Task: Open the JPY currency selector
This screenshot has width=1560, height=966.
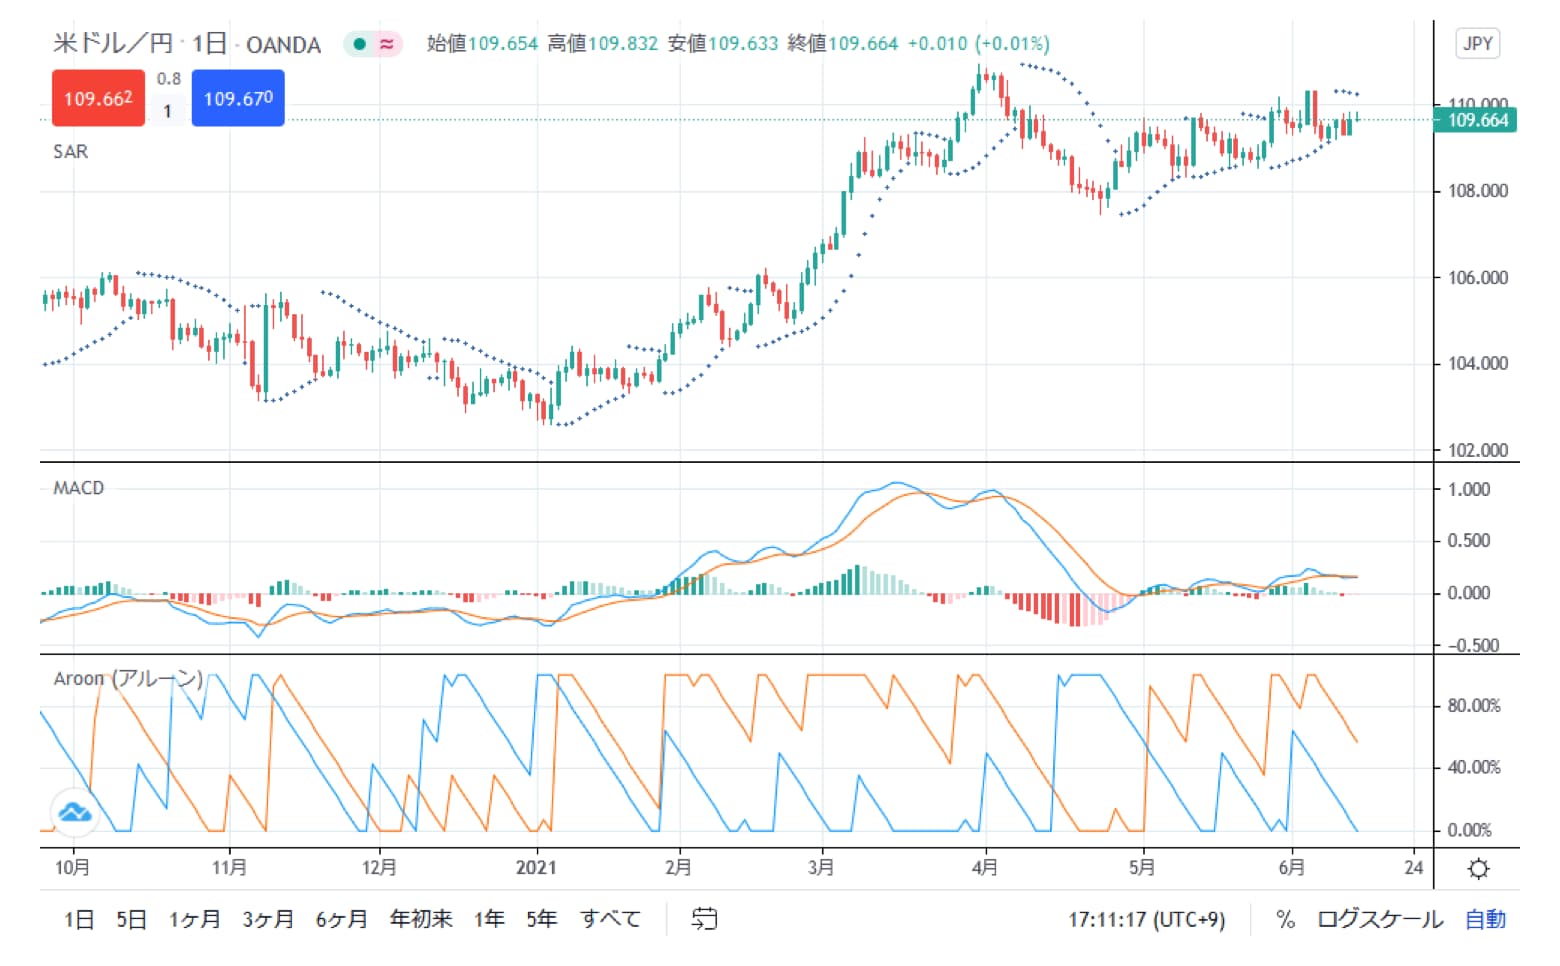Action: click(1478, 44)
